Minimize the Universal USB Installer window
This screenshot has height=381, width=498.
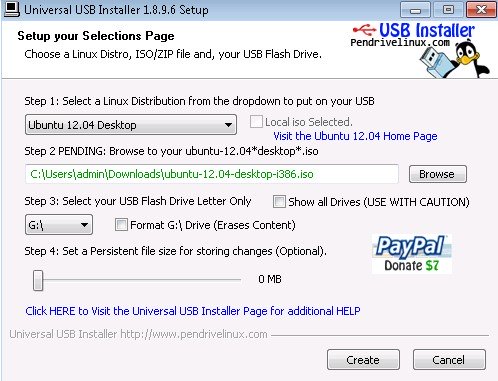tap(415, 10)
